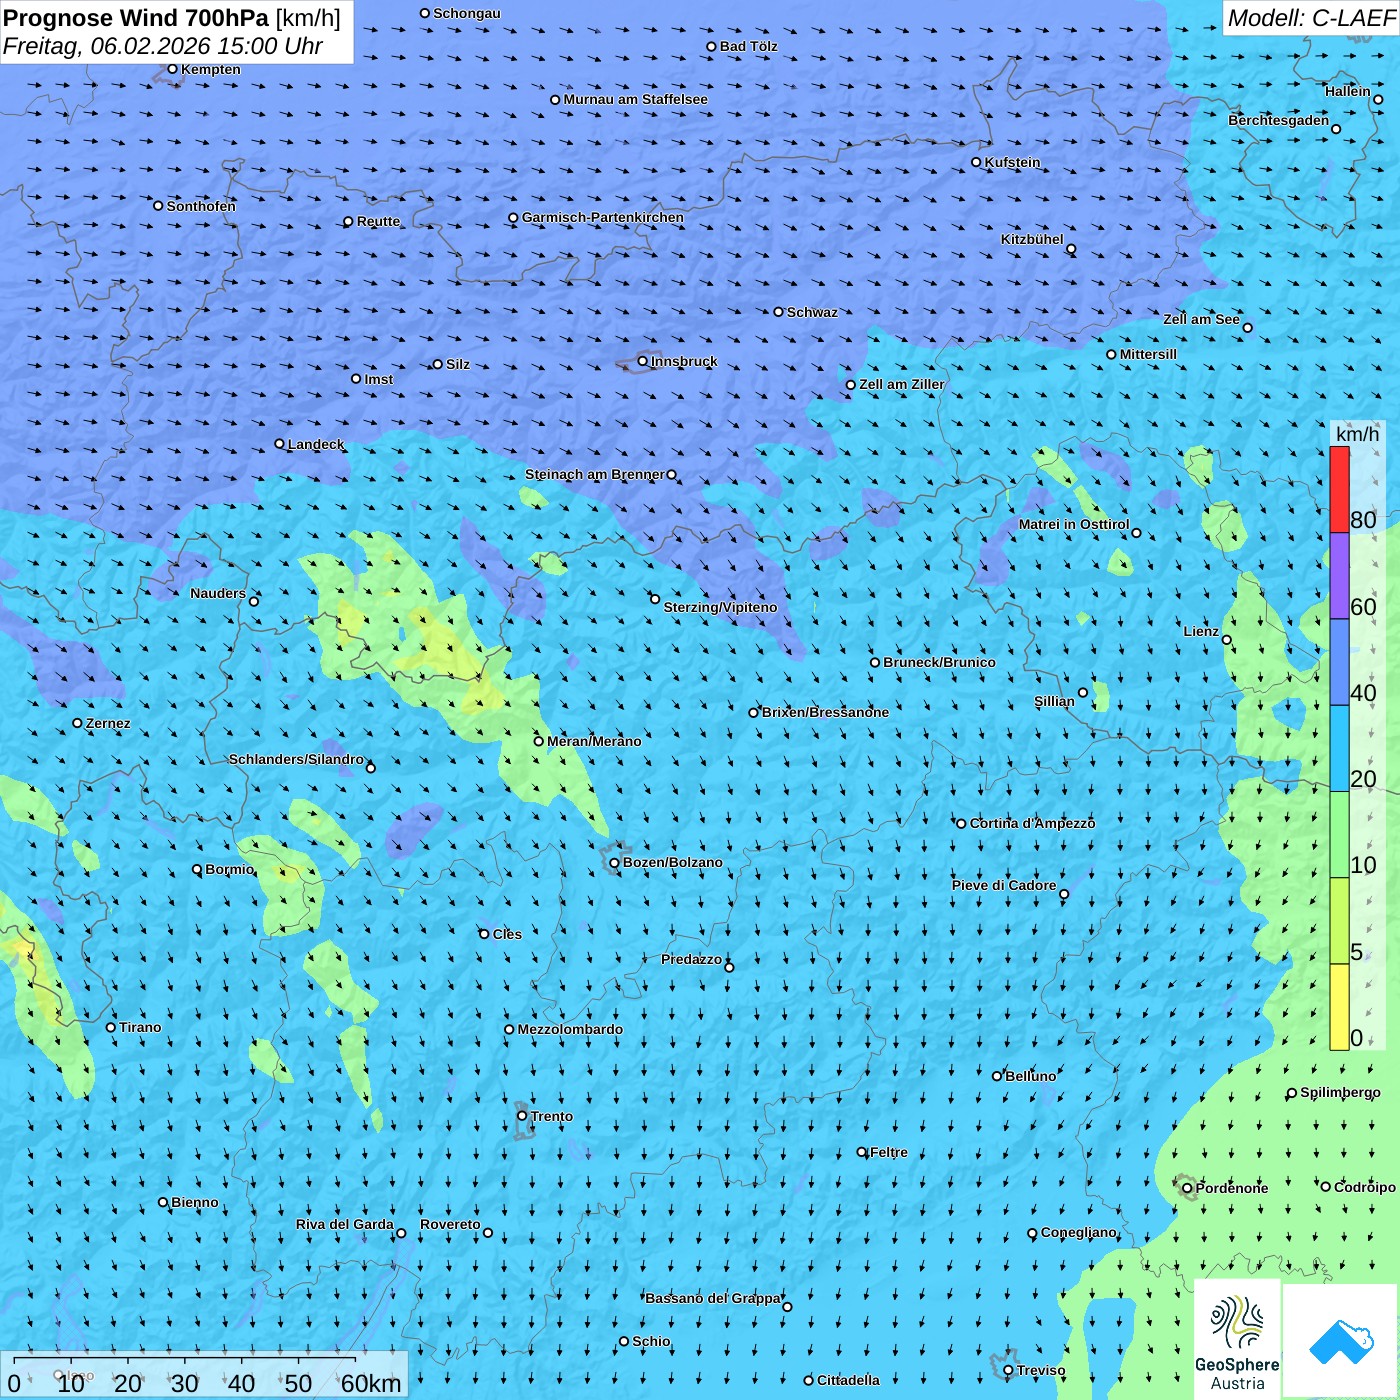Select the yellow 0–5 km/h legend color

(1339, 1007)
